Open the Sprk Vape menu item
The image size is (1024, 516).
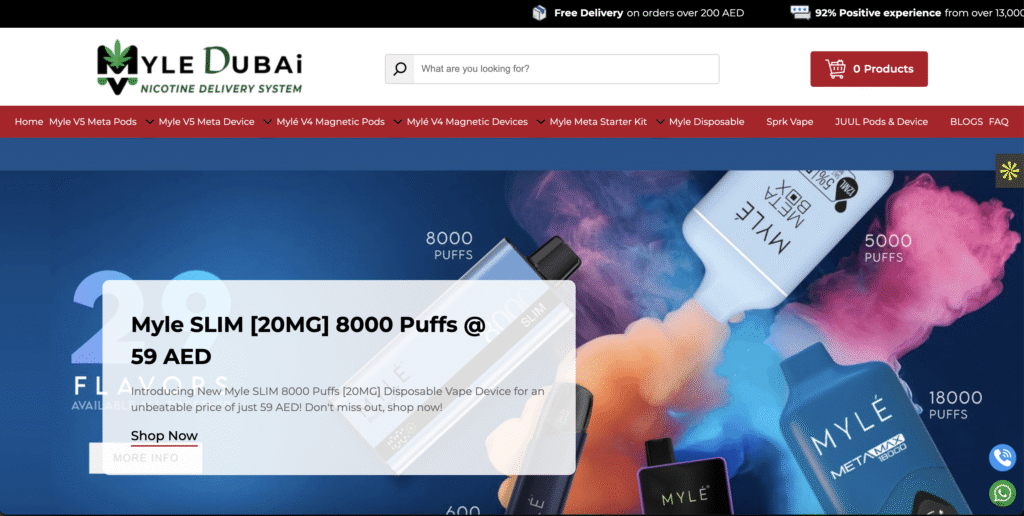[789, 122]
